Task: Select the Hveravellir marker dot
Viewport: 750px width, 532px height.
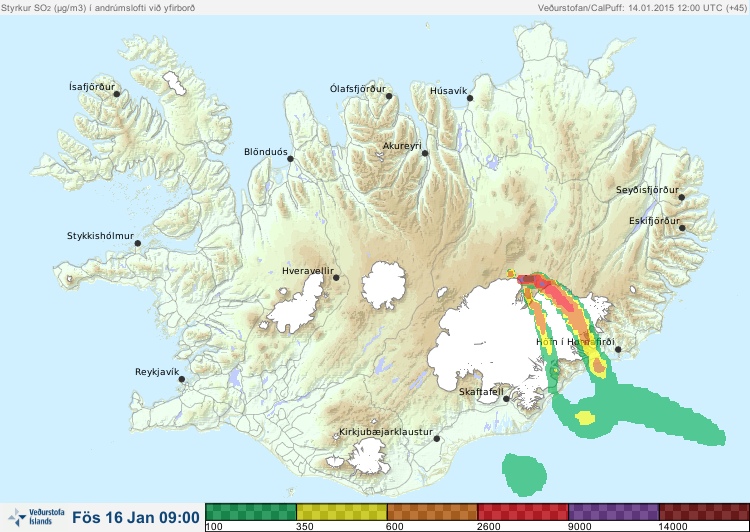Action: pos(336,277)
